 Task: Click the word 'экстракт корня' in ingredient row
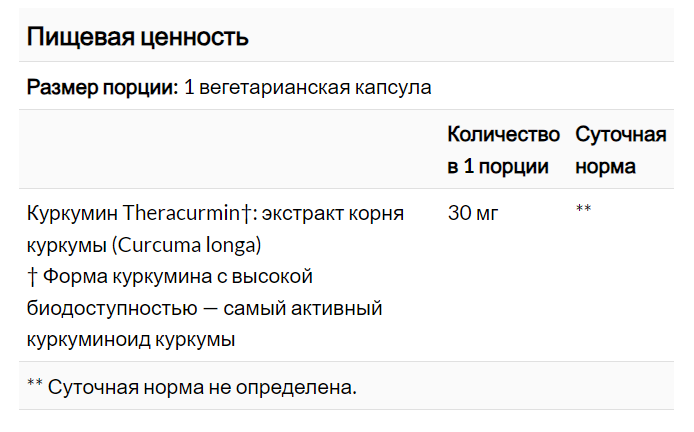click(x=332, y=213)
